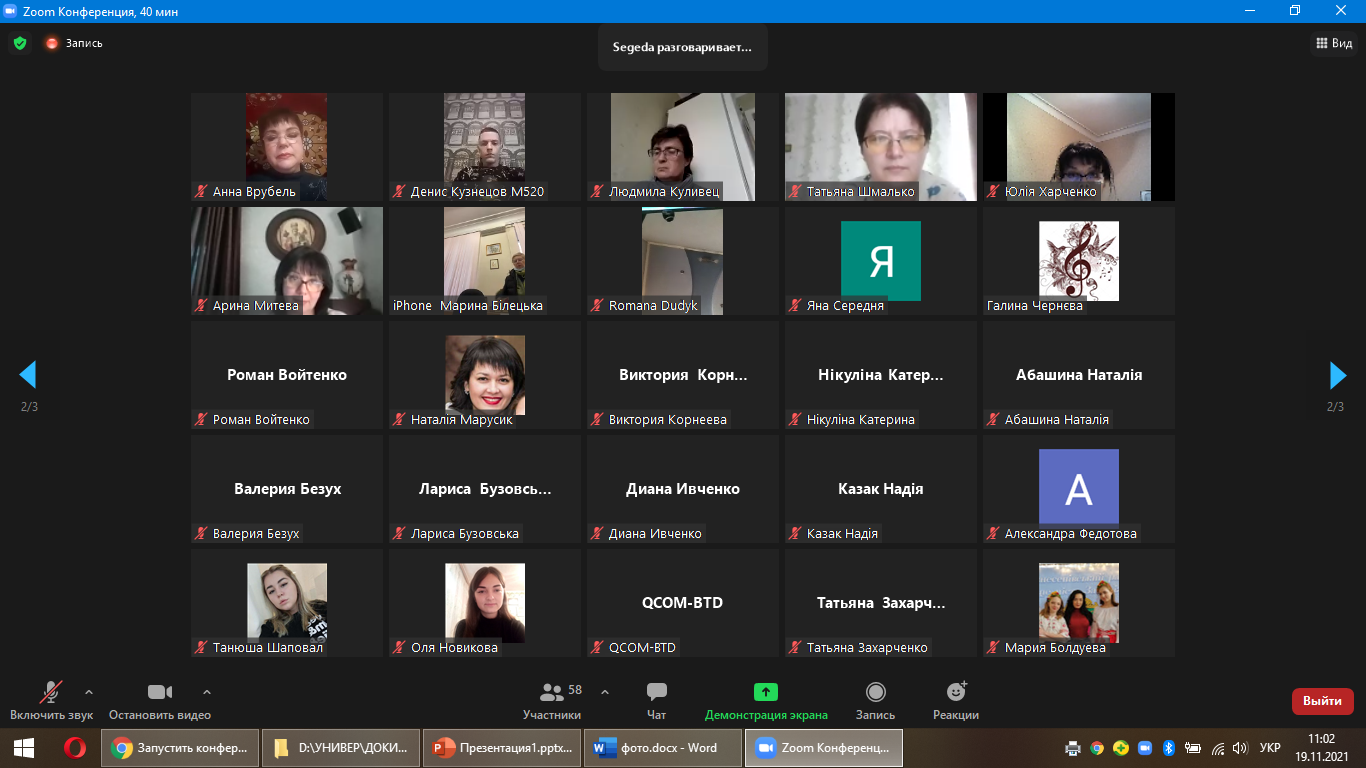
Task: Click the Record icon in bottom toolbar
Action: point(875,692)
